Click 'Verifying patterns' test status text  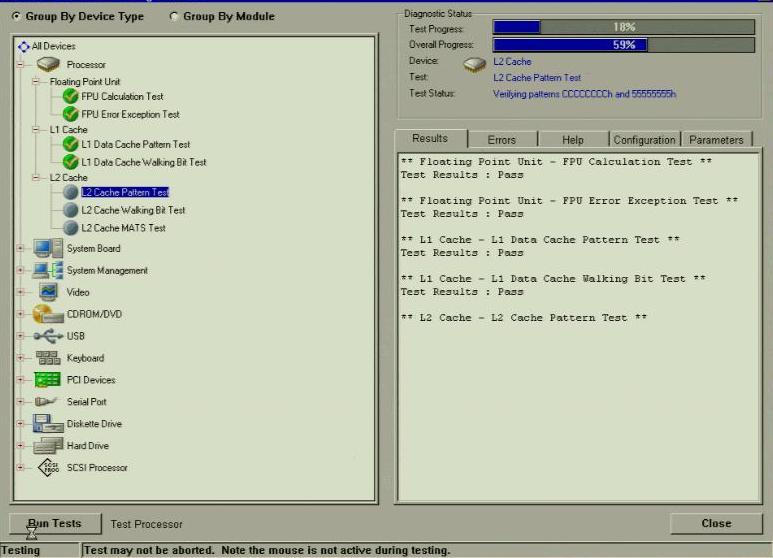pos(584,94)
